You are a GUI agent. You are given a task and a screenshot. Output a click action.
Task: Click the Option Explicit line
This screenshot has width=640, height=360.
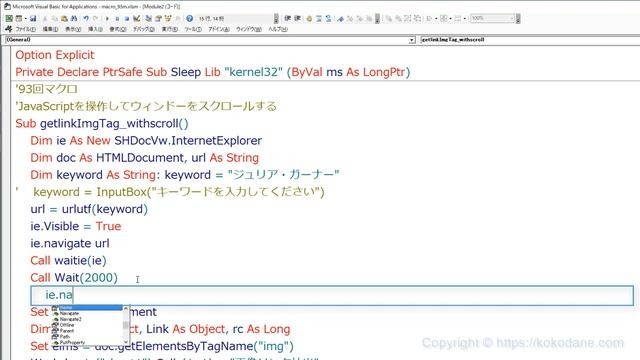55,55
